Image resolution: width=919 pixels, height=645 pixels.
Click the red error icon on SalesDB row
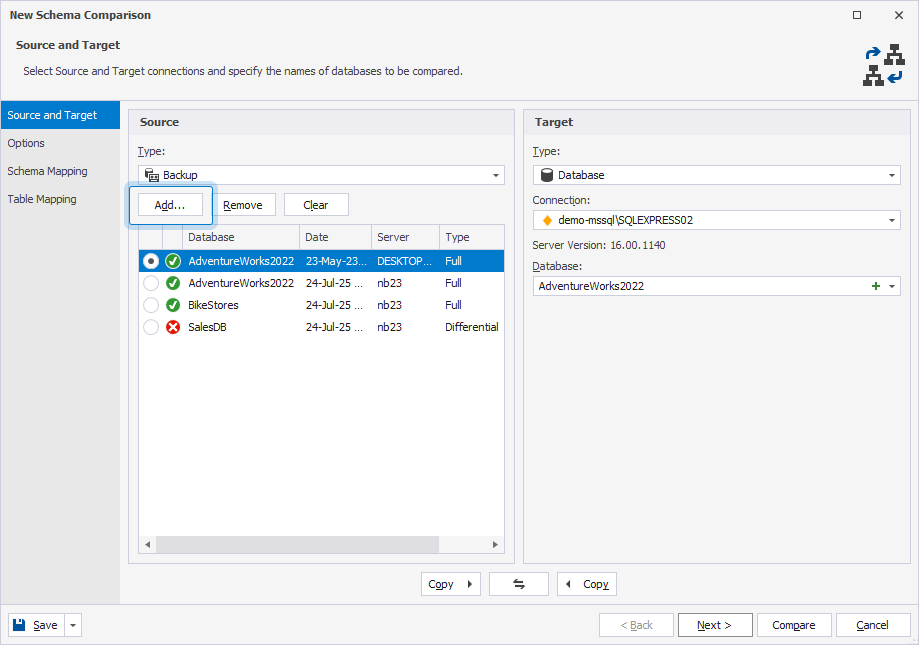coord(174,326)
